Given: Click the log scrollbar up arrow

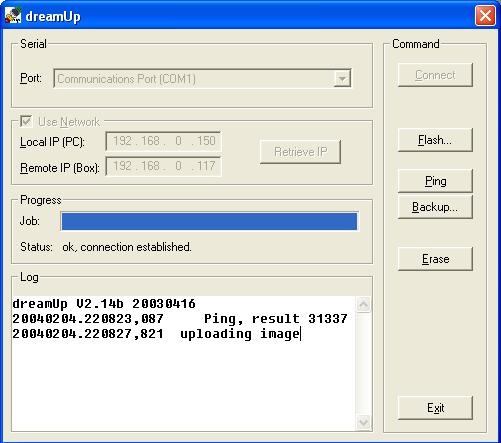Looking at the screenshot, I should 363,304.
